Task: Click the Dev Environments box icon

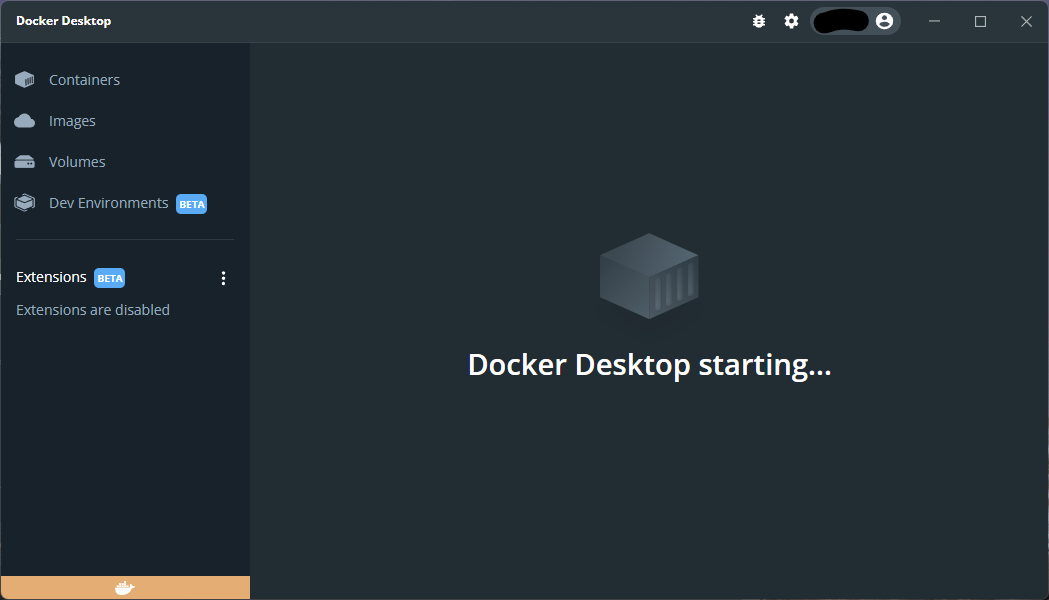Action: click(25, 203)
